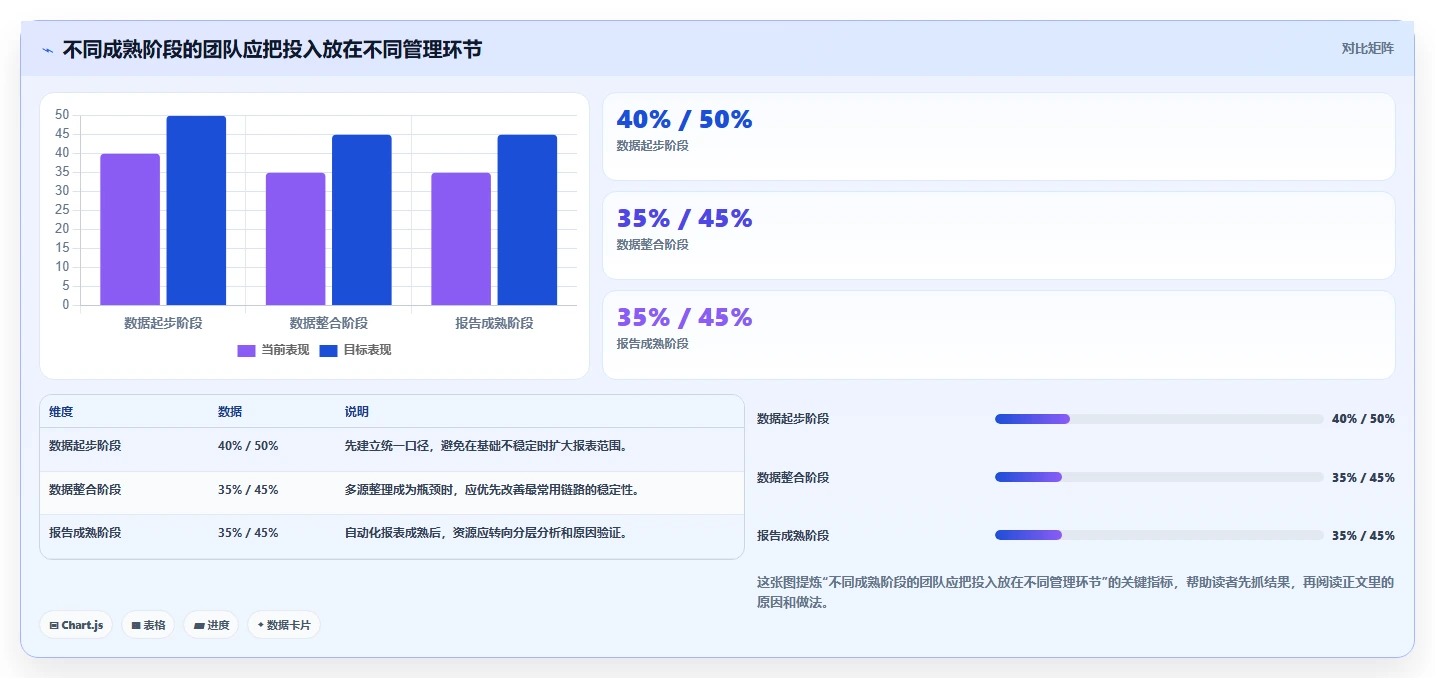Toggle the 目标表现 legend item in the chart
This screenshot has width=1435, height=678.
355,350
